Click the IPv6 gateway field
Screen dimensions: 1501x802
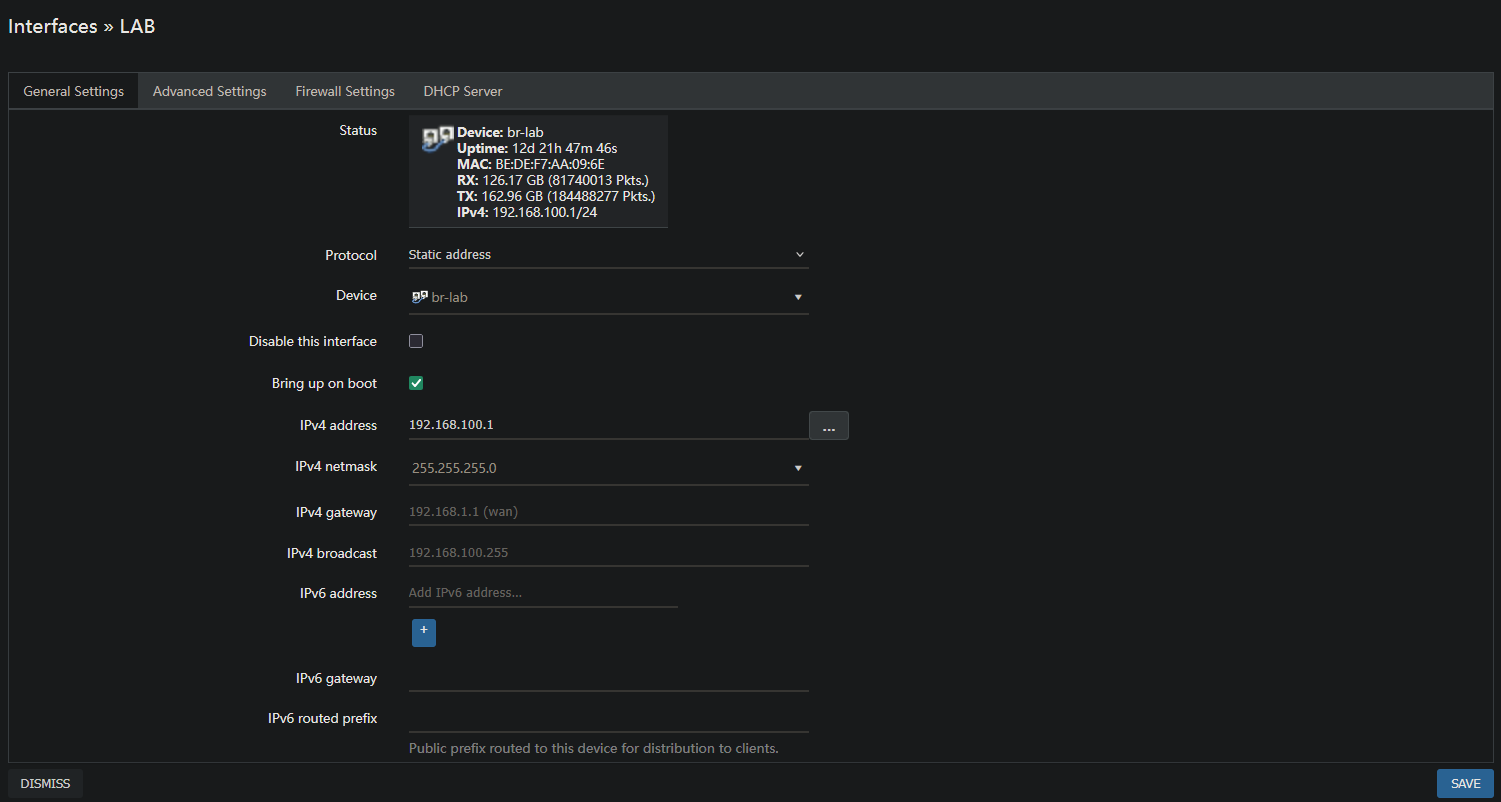click(608, 678)
